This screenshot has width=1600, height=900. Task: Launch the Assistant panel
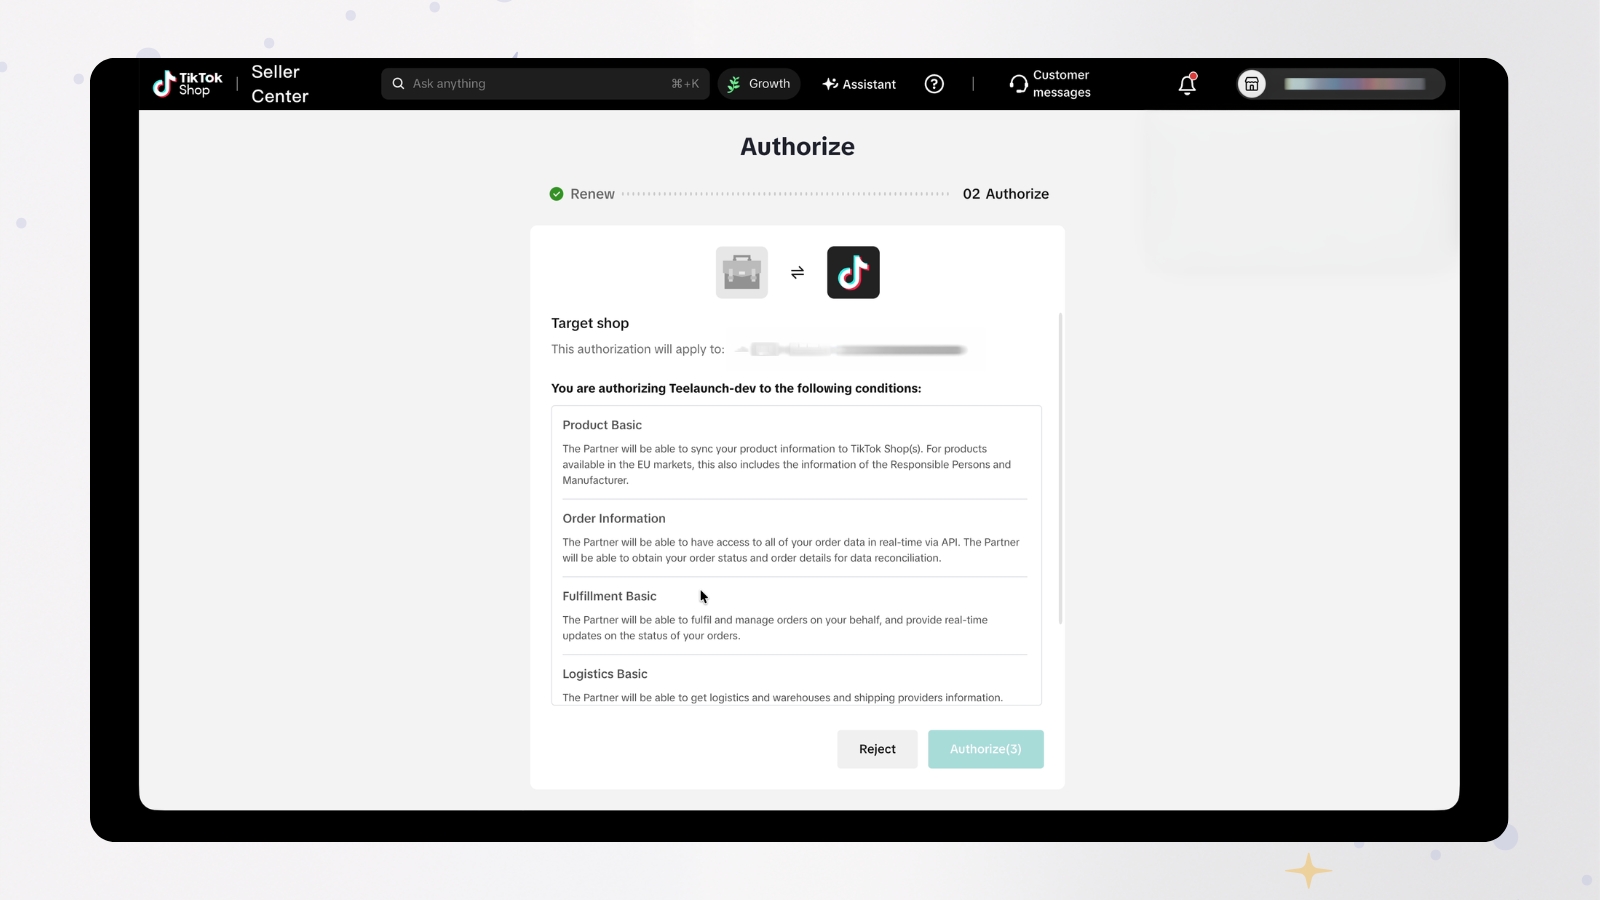click(x=859, y=84)
